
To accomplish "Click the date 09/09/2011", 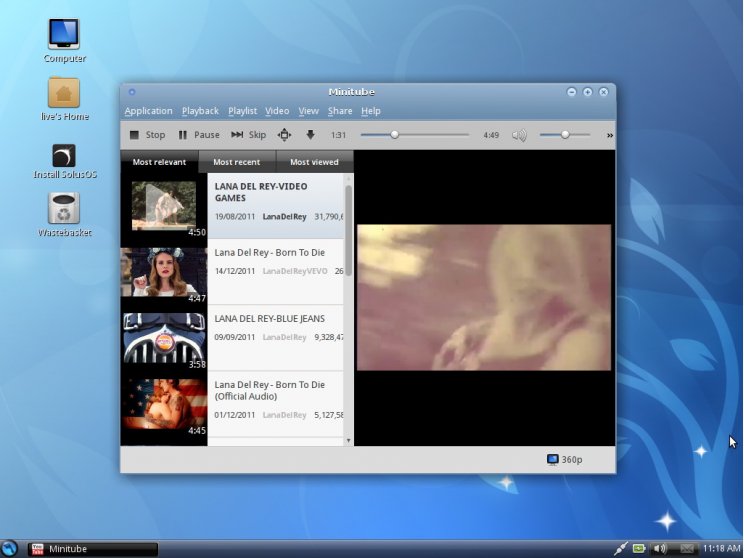I will tap(235, 337).
